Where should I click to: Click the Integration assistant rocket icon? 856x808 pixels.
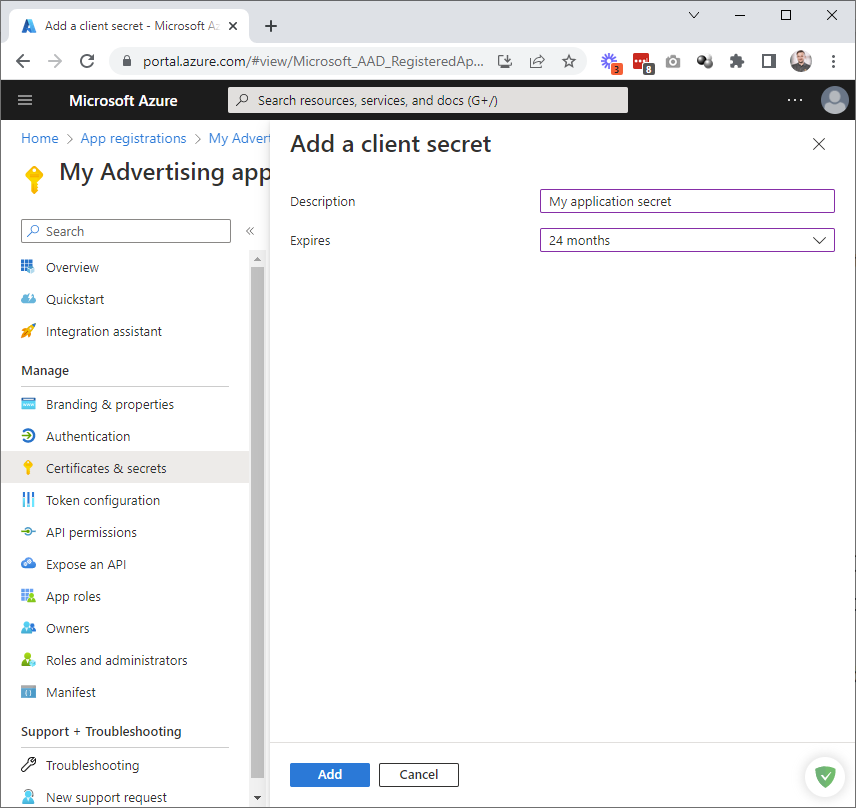coord(28,331)
